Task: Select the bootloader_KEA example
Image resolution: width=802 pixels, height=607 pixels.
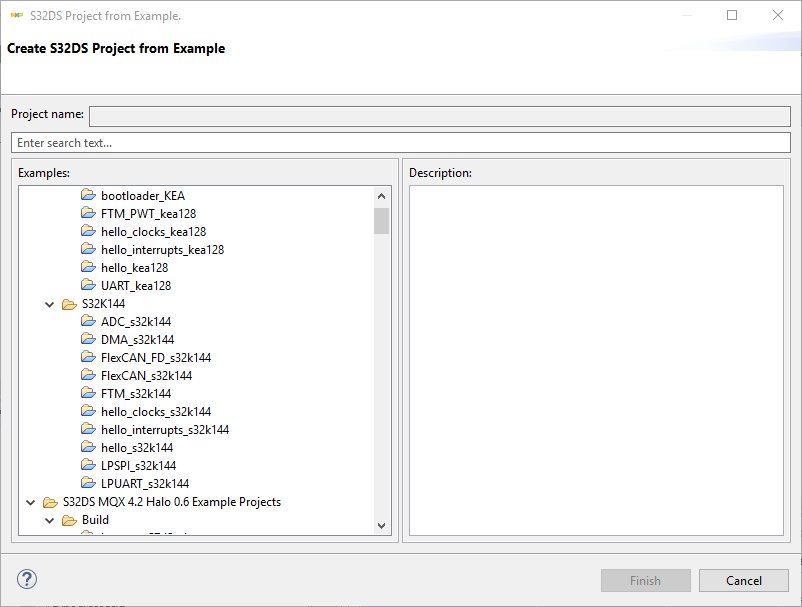Action: click(143, 196)
